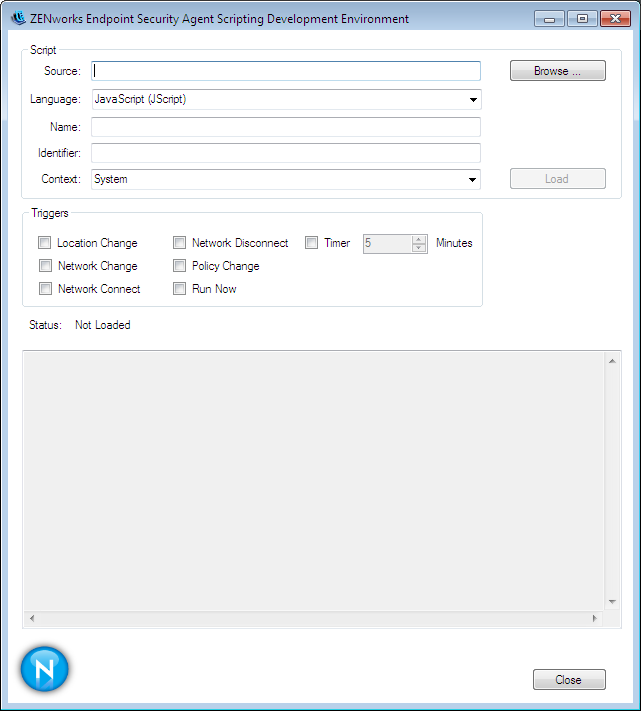Click the Not Loaded status text
Viewport: 641px width, 711px height.
pyautogui.click(x=103, y=325)
